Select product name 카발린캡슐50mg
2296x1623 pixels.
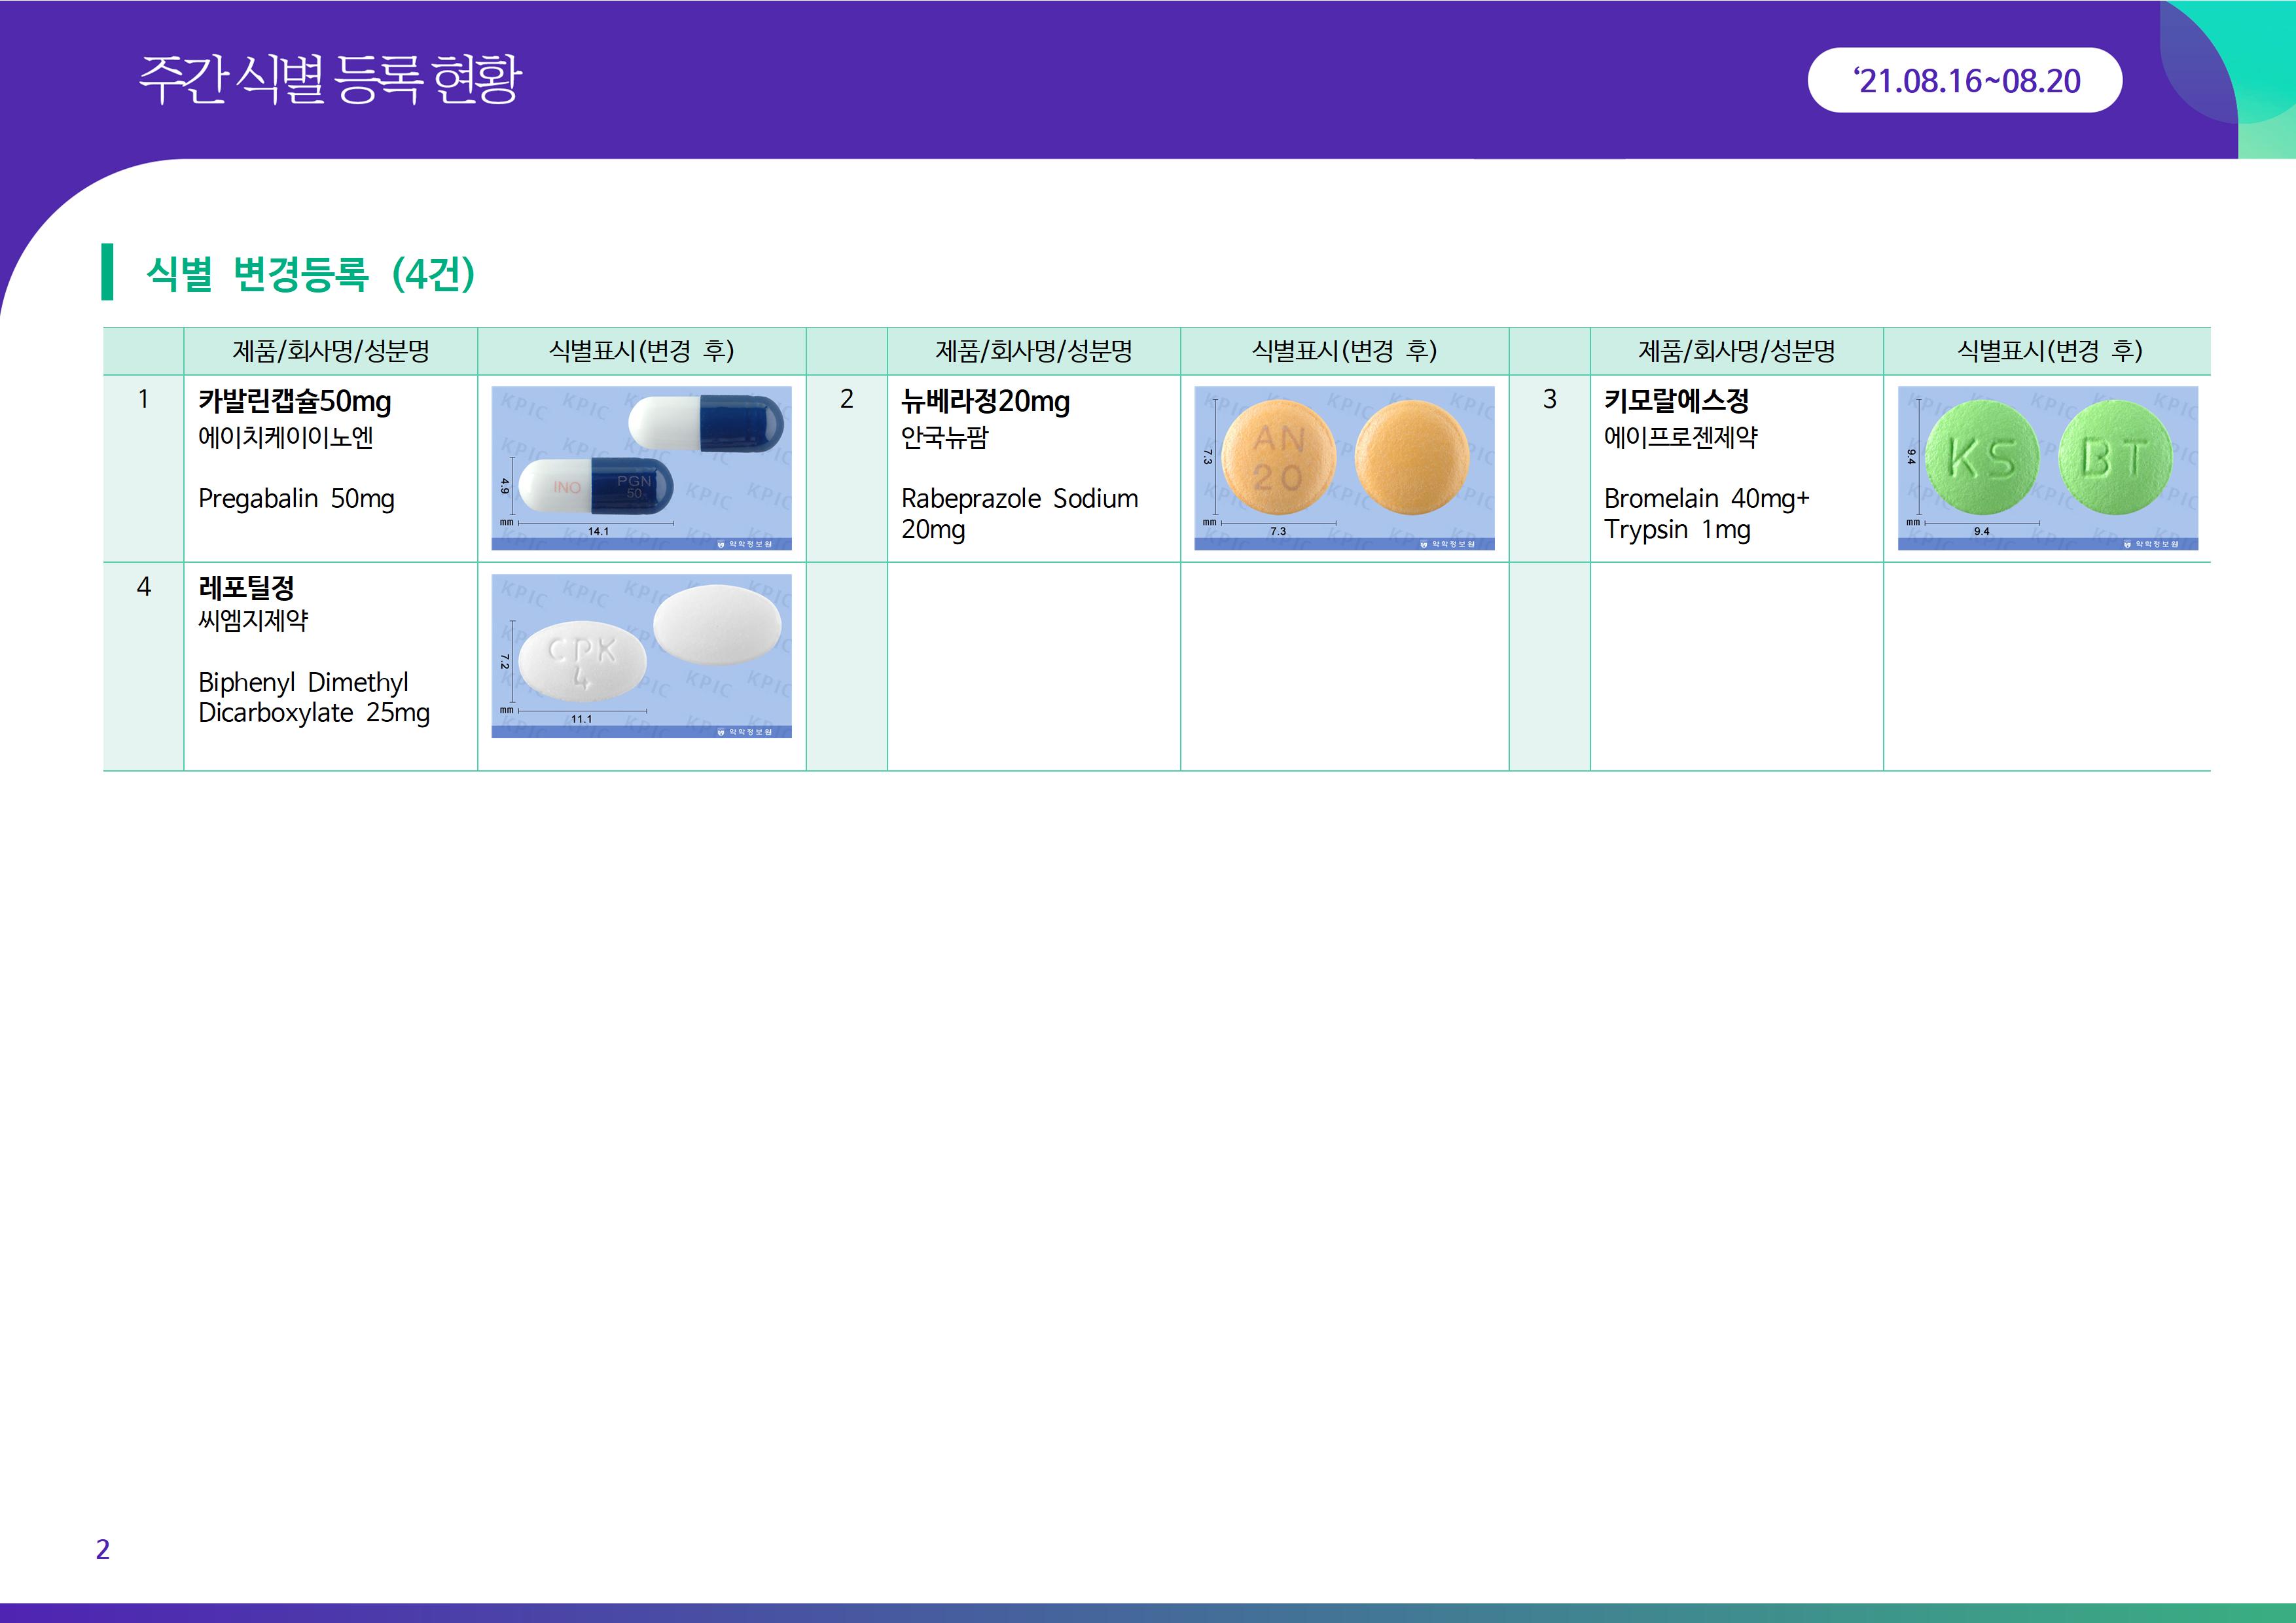pyautogui.click(x=295, y=401)
